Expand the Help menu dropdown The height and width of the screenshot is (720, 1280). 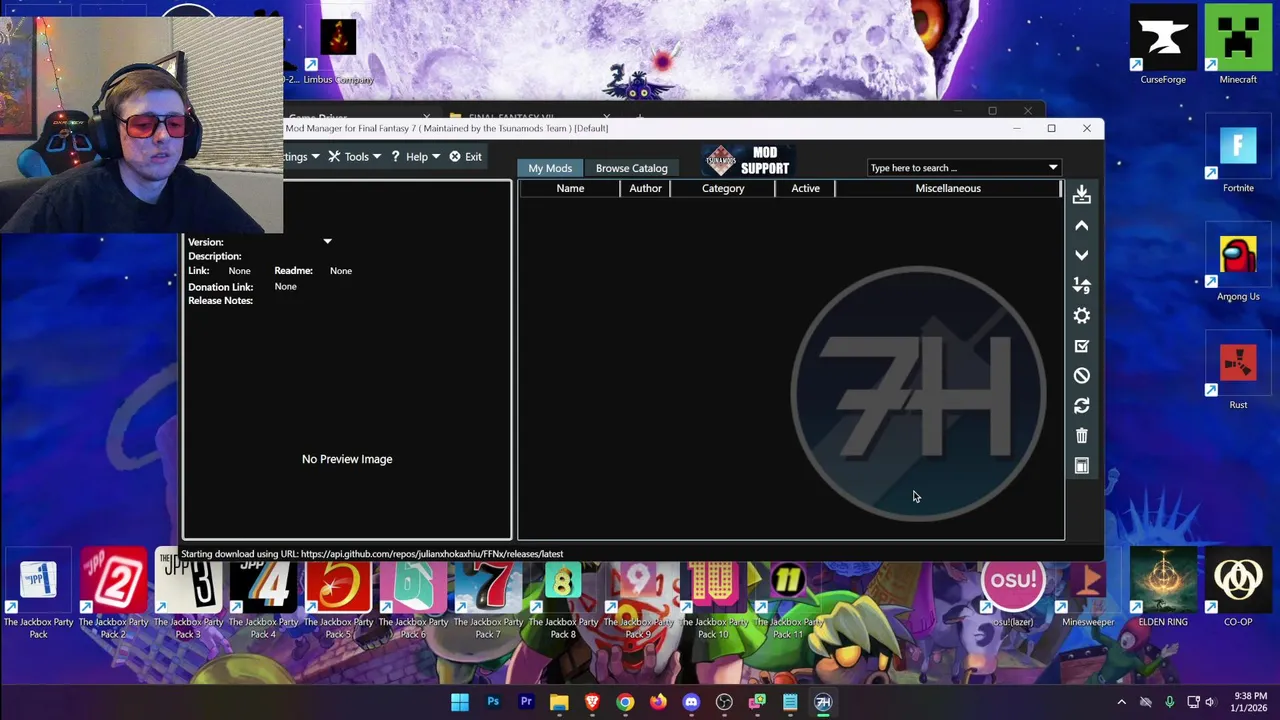tap(415, 157)
